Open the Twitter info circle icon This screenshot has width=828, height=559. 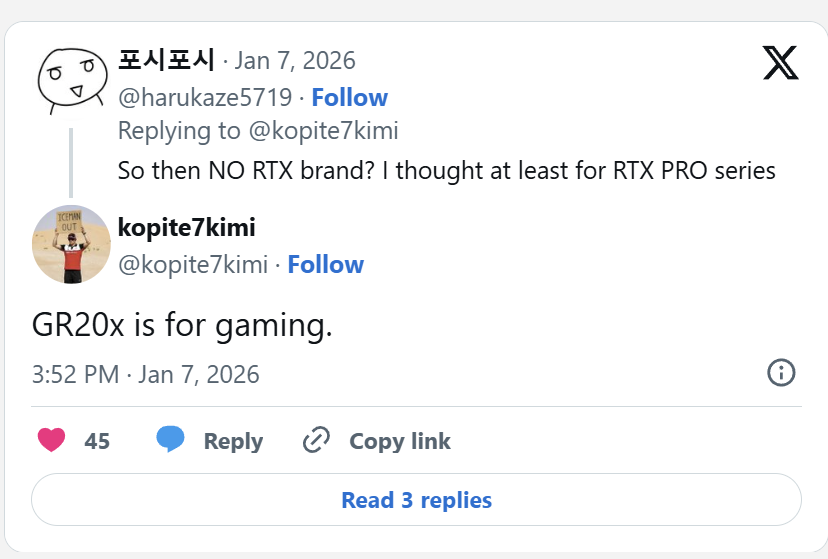(781, 373)
